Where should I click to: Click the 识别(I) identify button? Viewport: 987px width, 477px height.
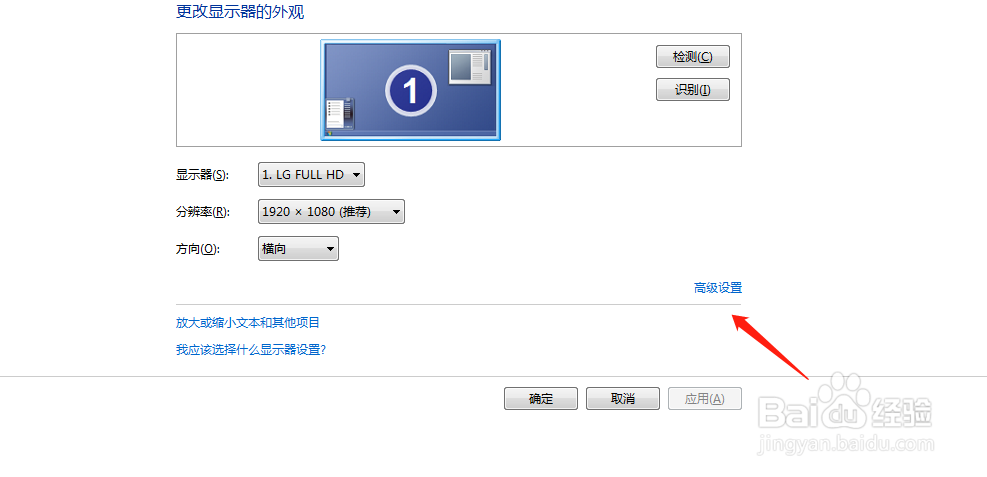692,89
